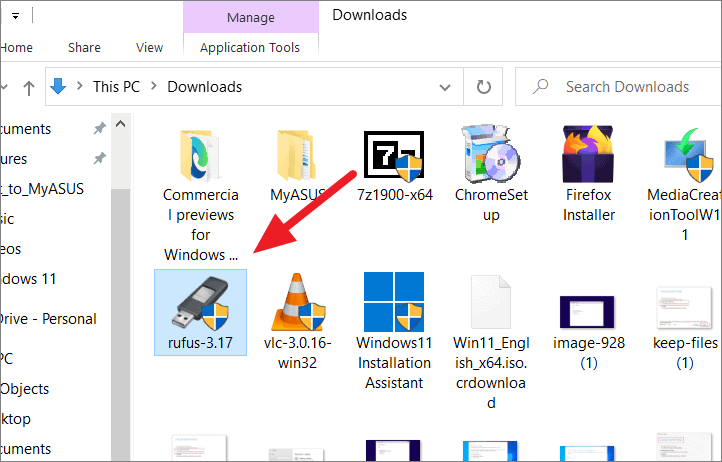Open the View ribbon tab
Screen dimensions: 722x462
click(x=149, y=47)
